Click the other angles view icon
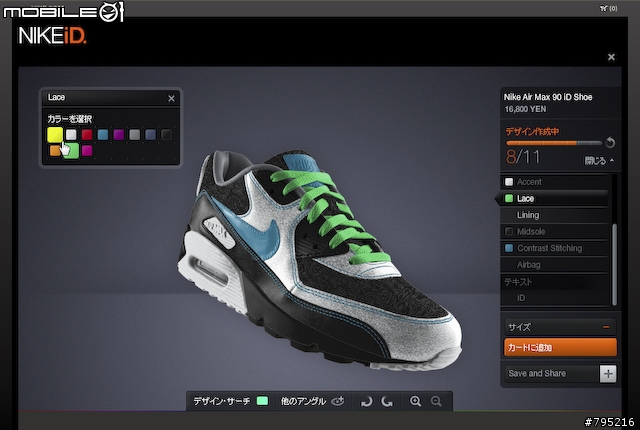Image resolution: width=640 pixels, height=430 pixels. (x=338, y=401)
